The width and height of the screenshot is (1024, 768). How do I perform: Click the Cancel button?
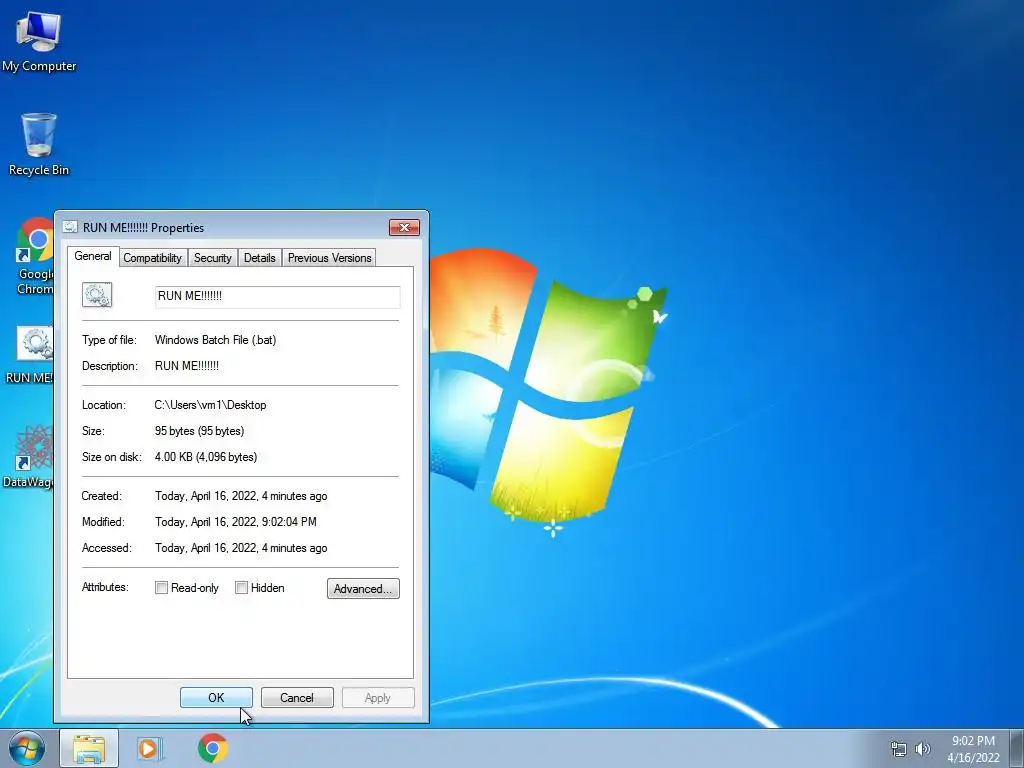pos(297,697)
